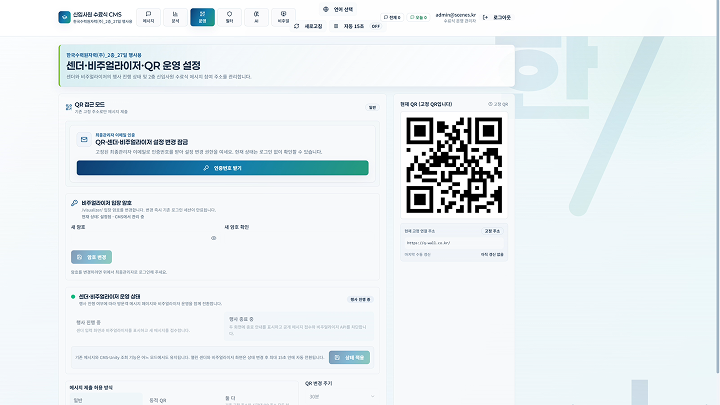Click the timer icon beside 자동 15초
The width and height of the screenshot is (720, 405).
pos(336,26)
